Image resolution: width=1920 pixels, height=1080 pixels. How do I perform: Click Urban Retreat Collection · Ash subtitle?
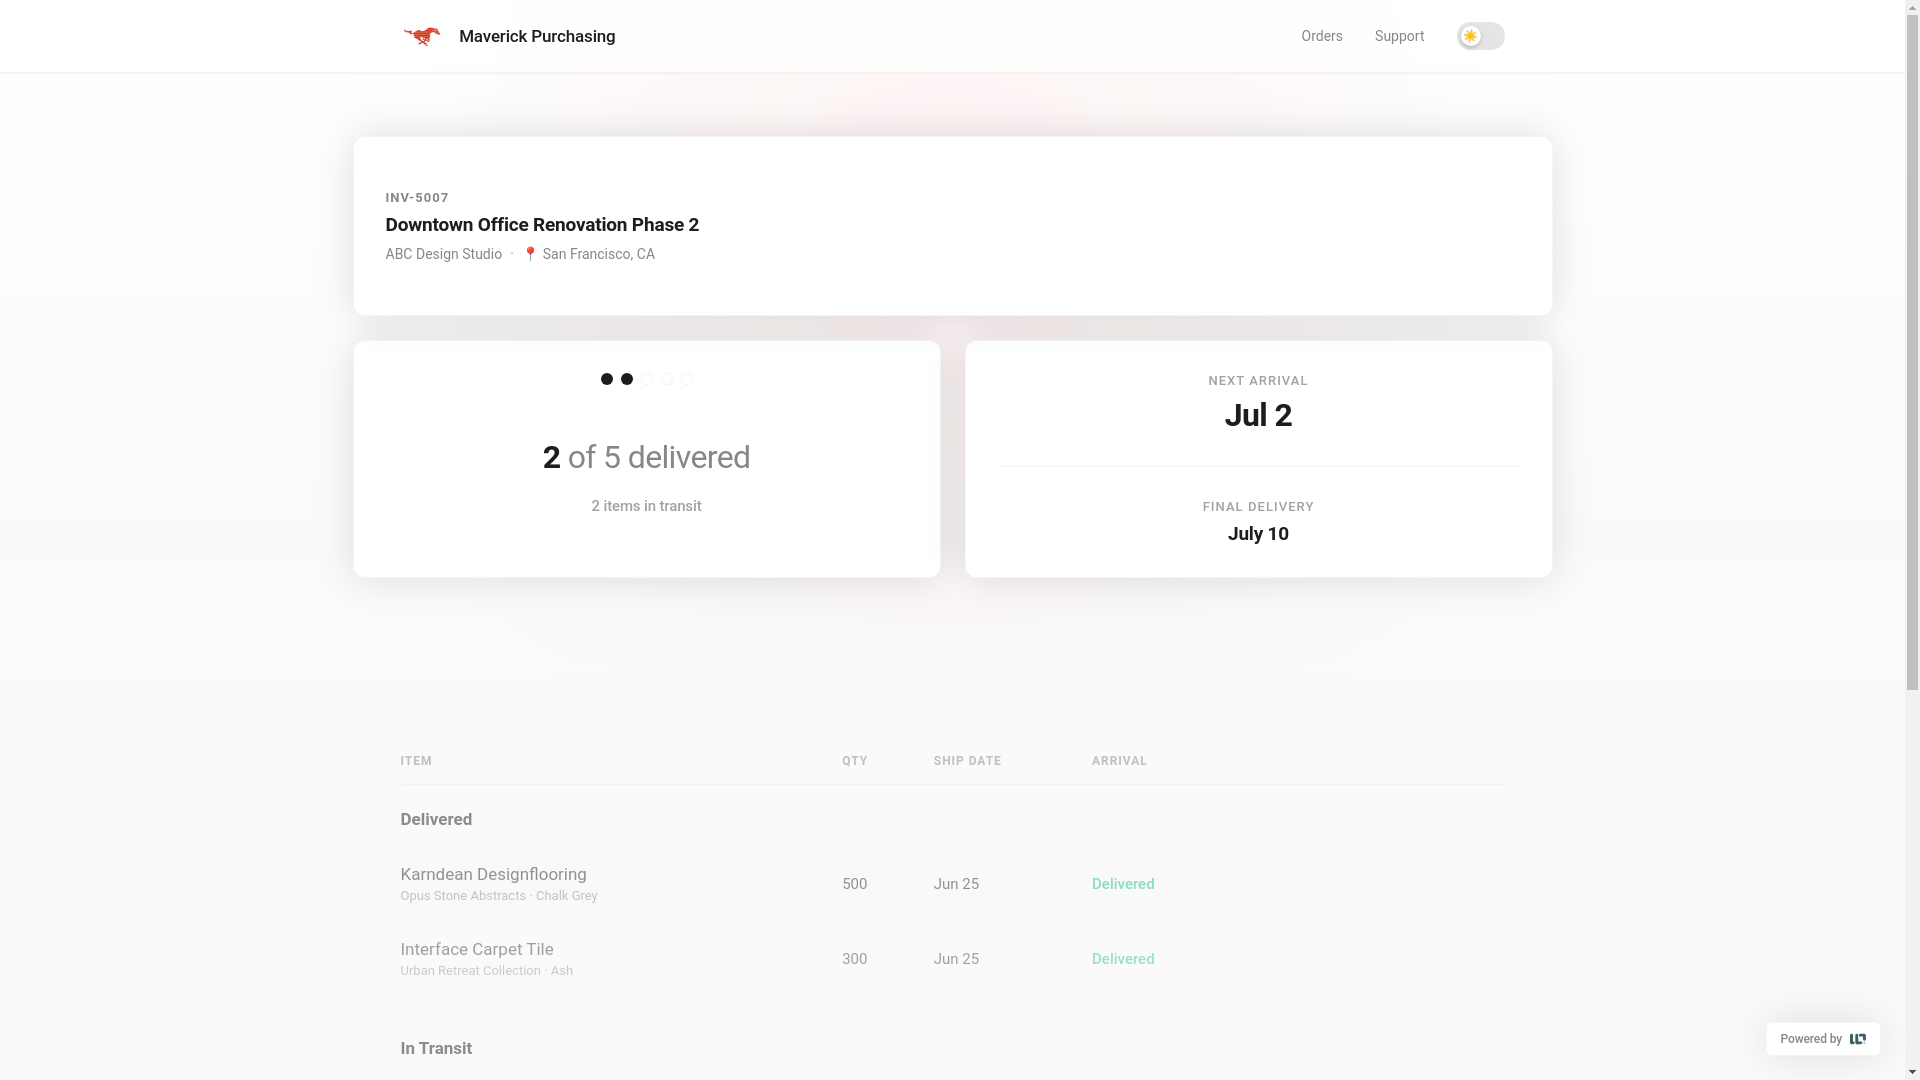pos(486,971)
